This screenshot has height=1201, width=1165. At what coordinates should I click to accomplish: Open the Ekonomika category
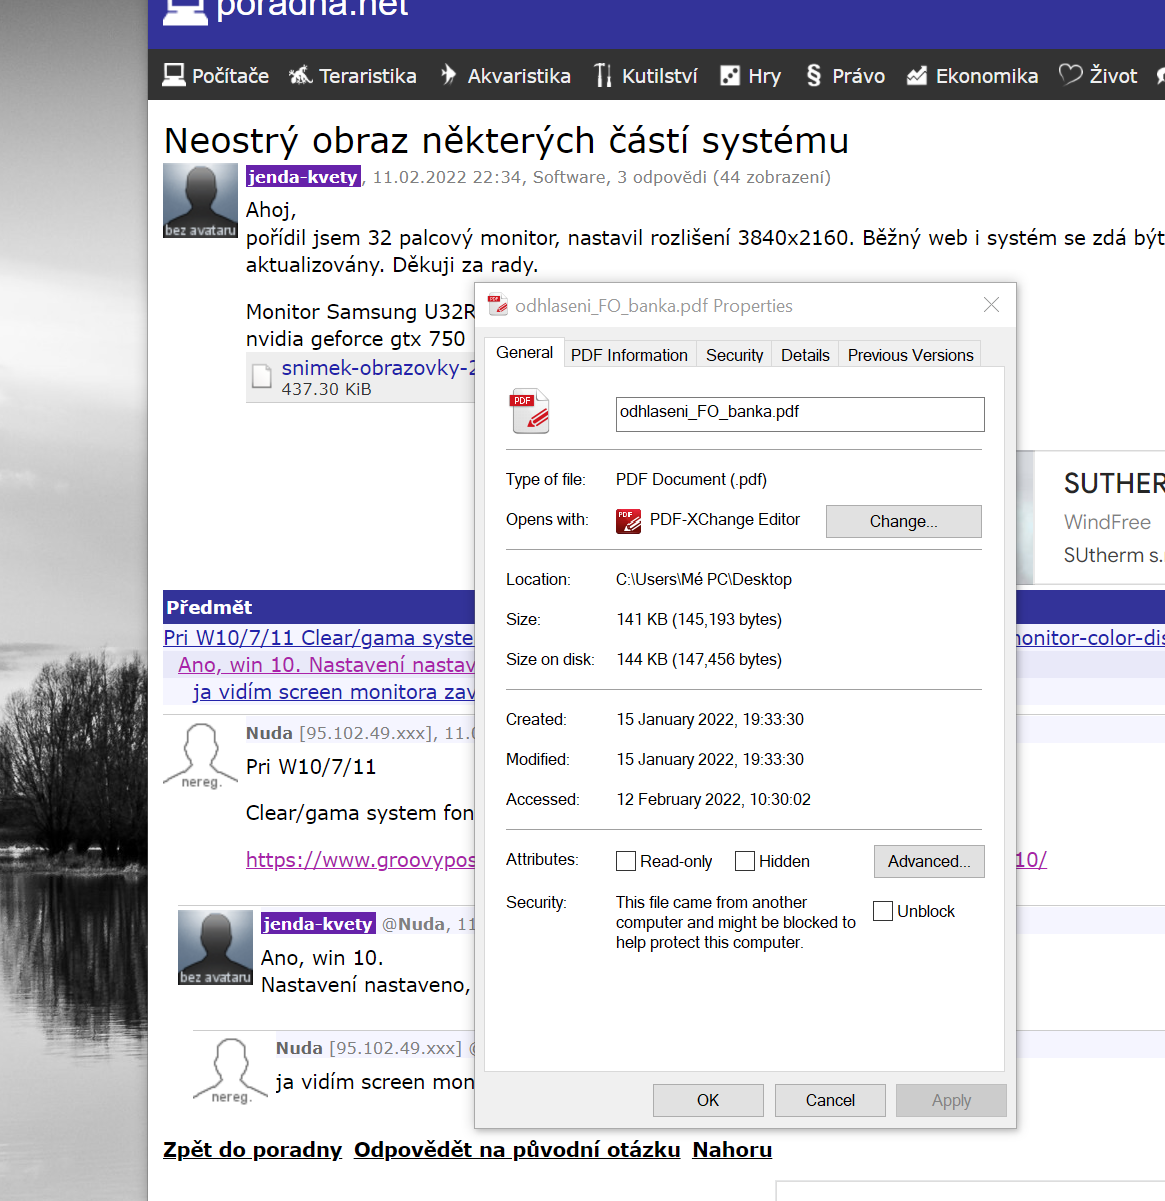(972, 76)
